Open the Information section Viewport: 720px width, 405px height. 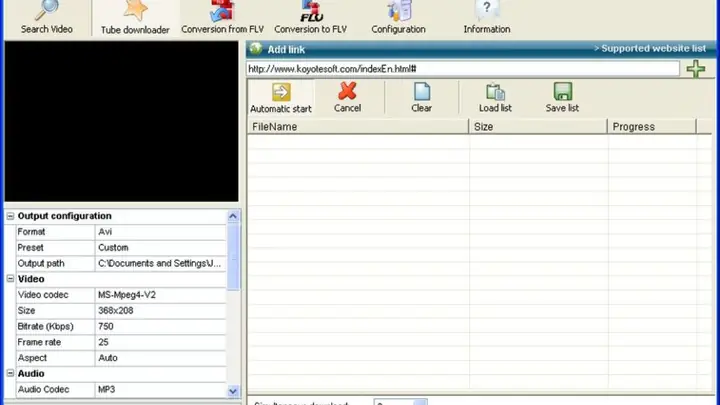point(487,18)
